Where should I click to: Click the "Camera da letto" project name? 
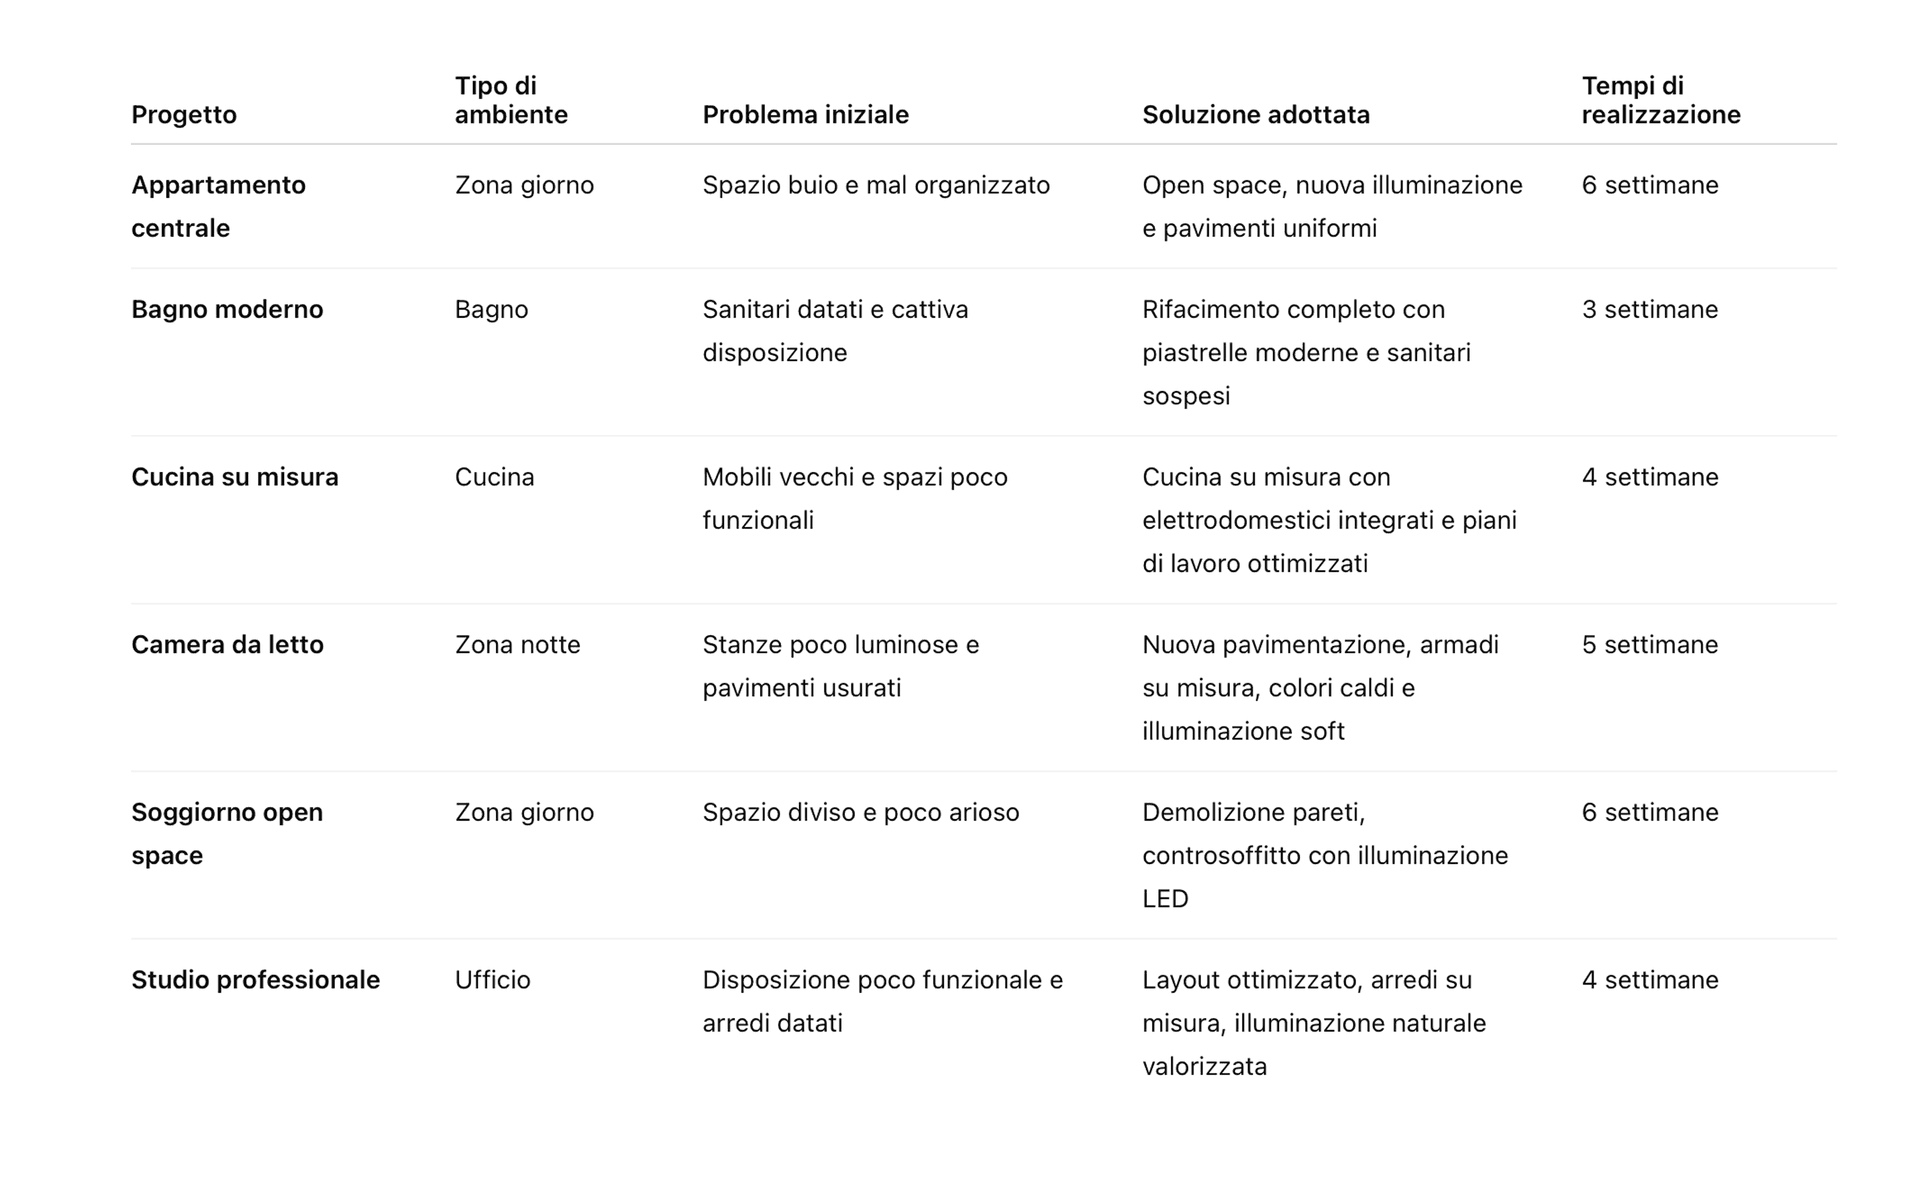(x=227, y=645)
